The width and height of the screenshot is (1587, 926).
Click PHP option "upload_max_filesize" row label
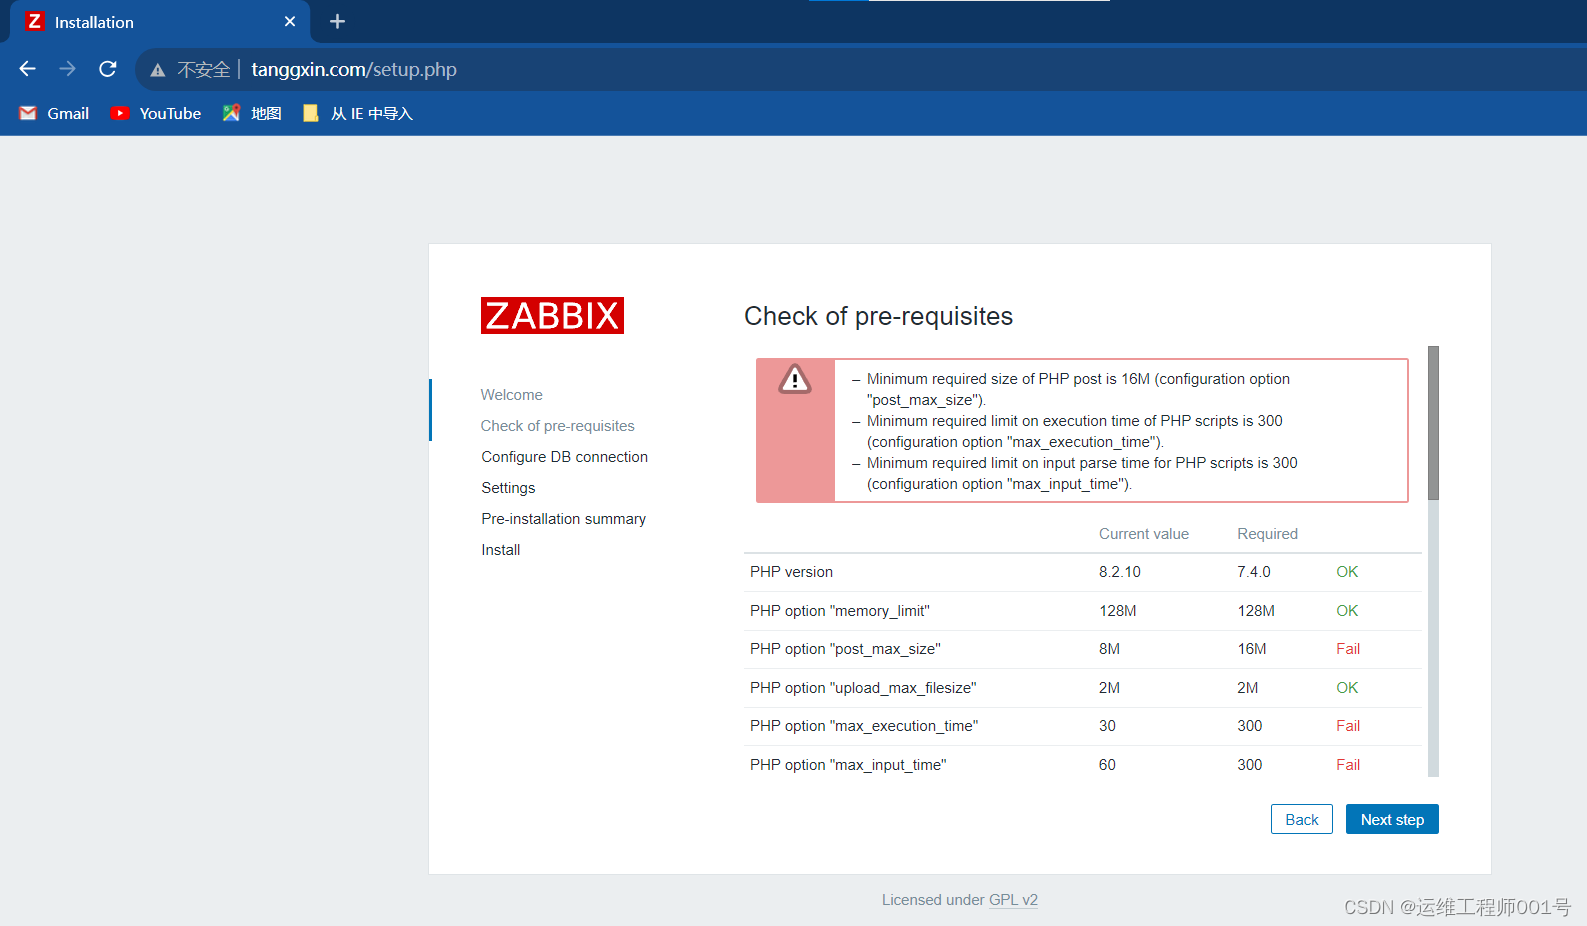[863, 688]
